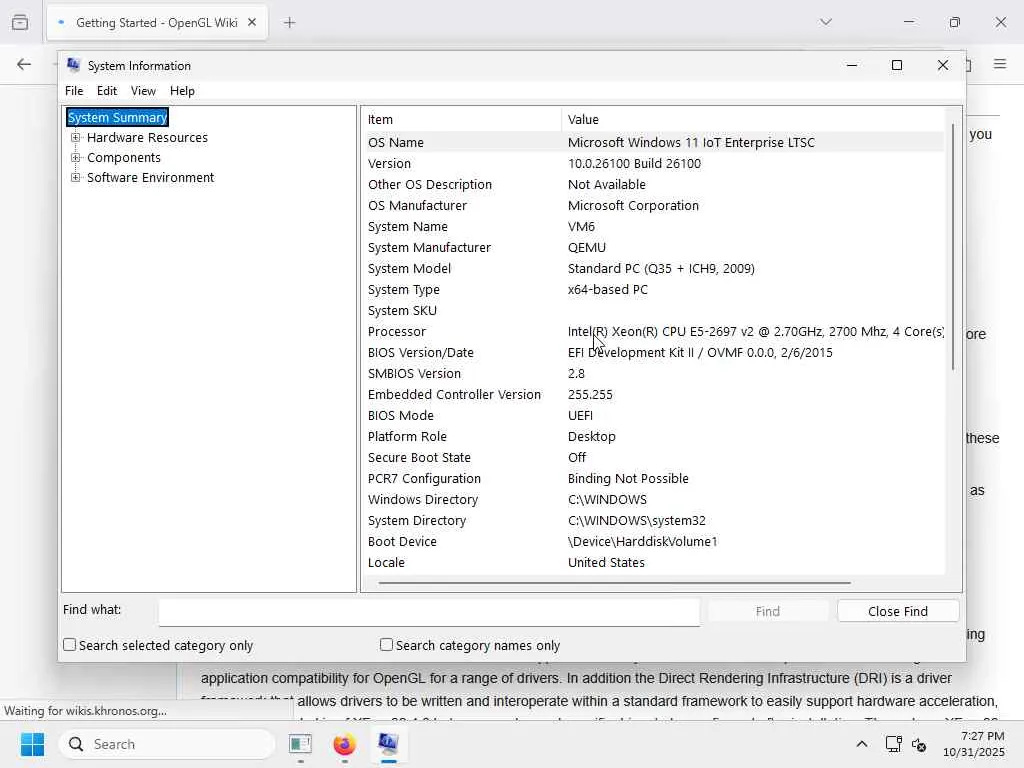Expand the Hardware Resources node
The image size is (1024, 768).
tap(76, 138)
